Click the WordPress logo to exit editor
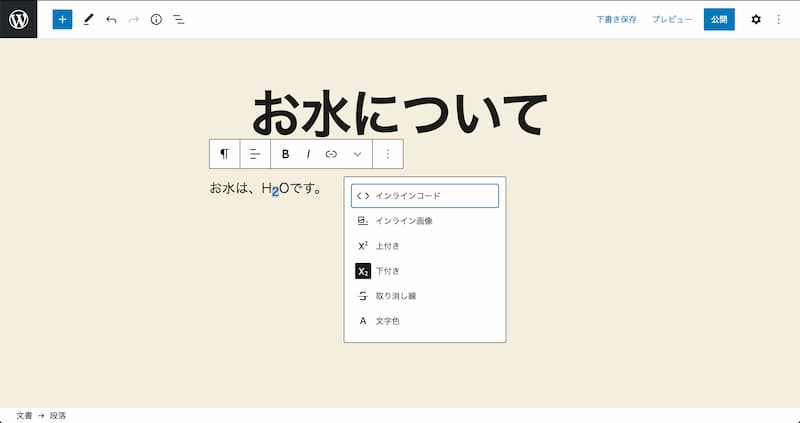The image size is (800, 423). click(x=18, y=19)
